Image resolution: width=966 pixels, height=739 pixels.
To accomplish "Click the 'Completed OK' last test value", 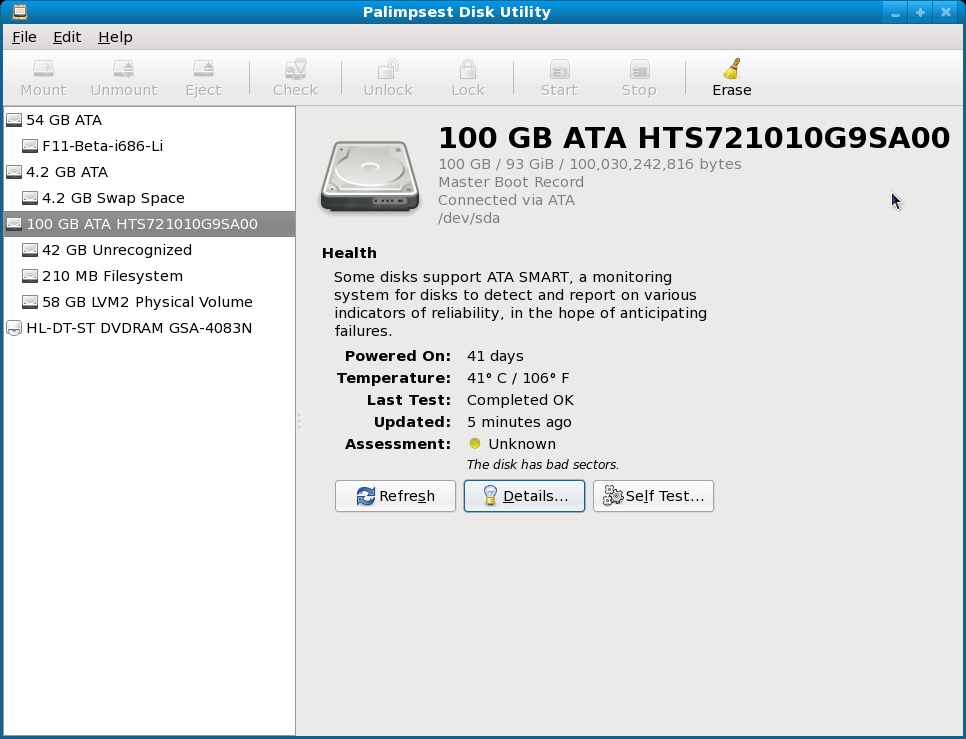I will (x=521, y=400).
